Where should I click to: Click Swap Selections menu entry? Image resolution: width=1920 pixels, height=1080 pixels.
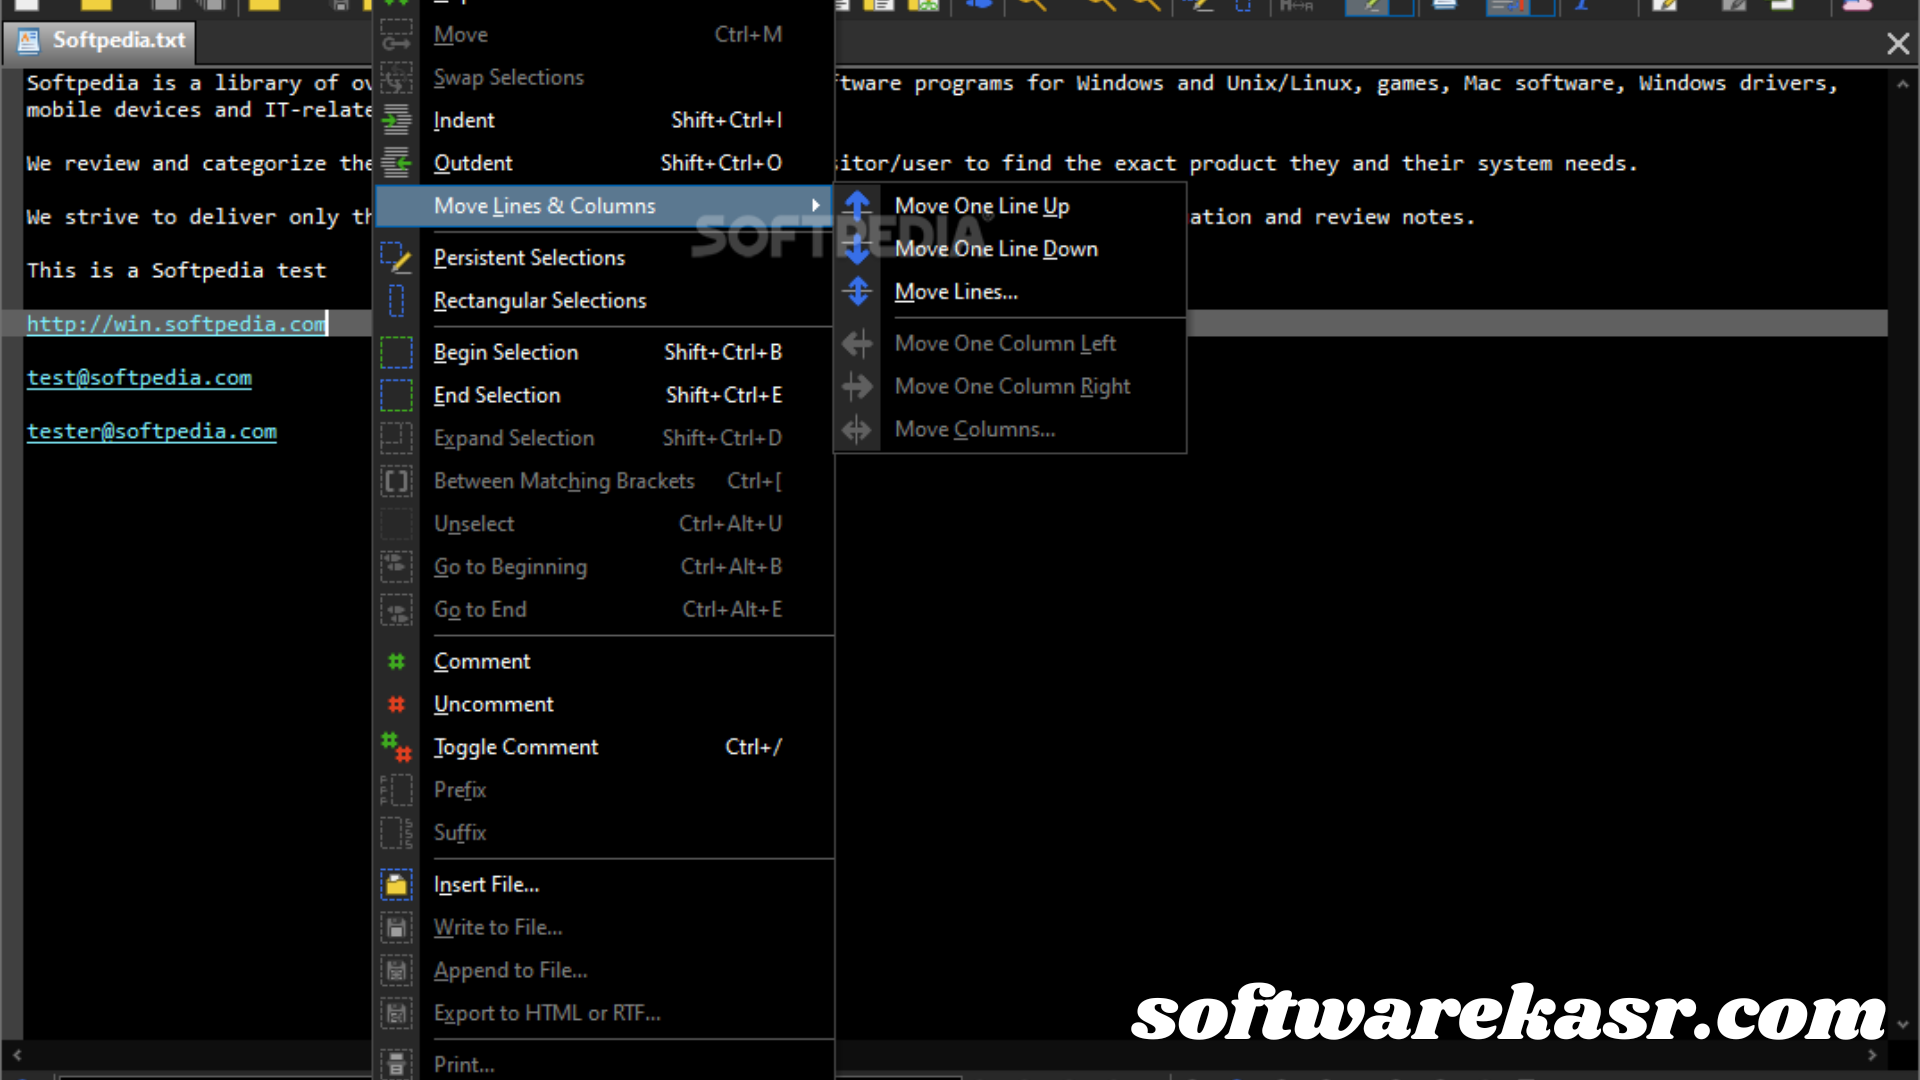tap(604, 78)
